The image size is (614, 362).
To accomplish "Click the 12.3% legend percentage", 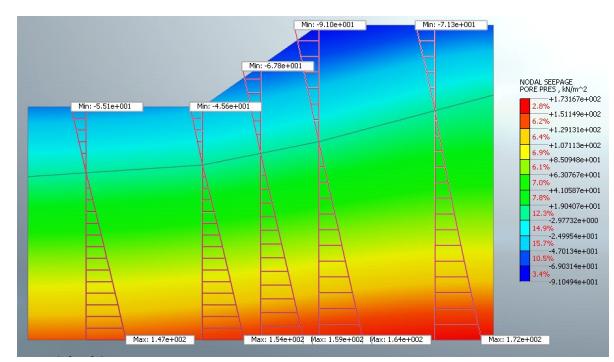I will click(542, 214).
